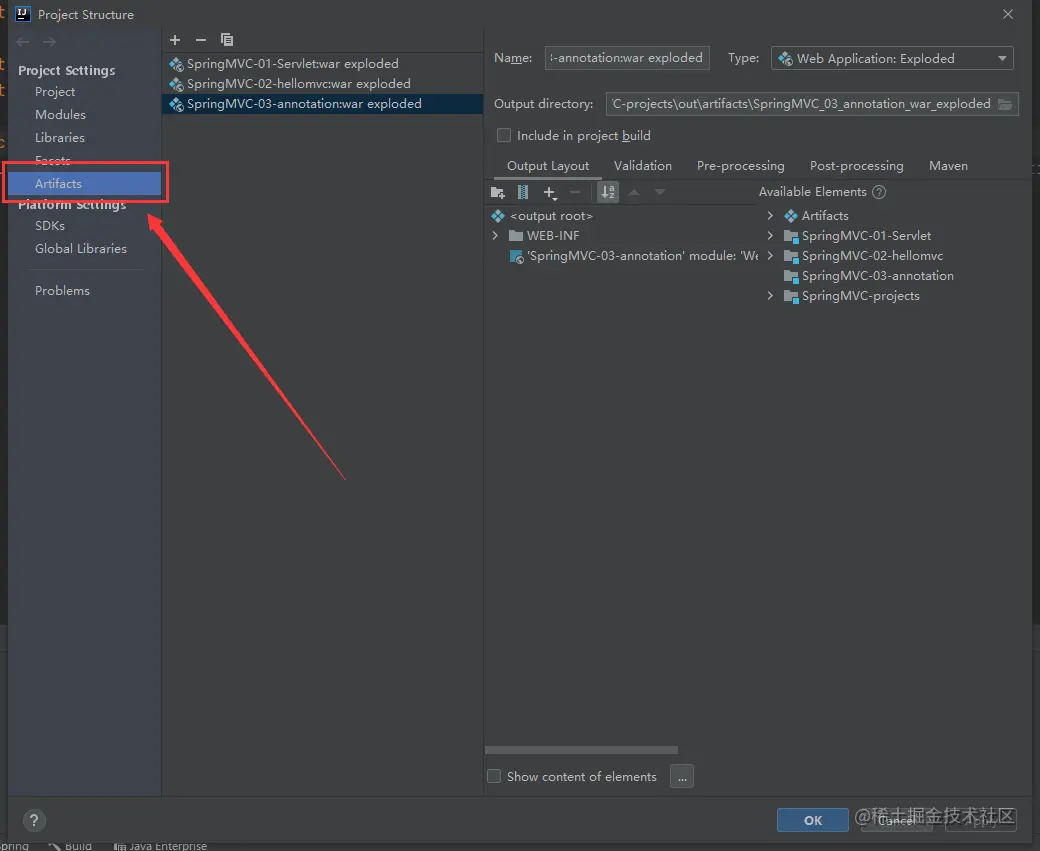Click the IntelliJ logo in title bar
This screenshot has width=1040, height=851.
(x=23, y=14)
